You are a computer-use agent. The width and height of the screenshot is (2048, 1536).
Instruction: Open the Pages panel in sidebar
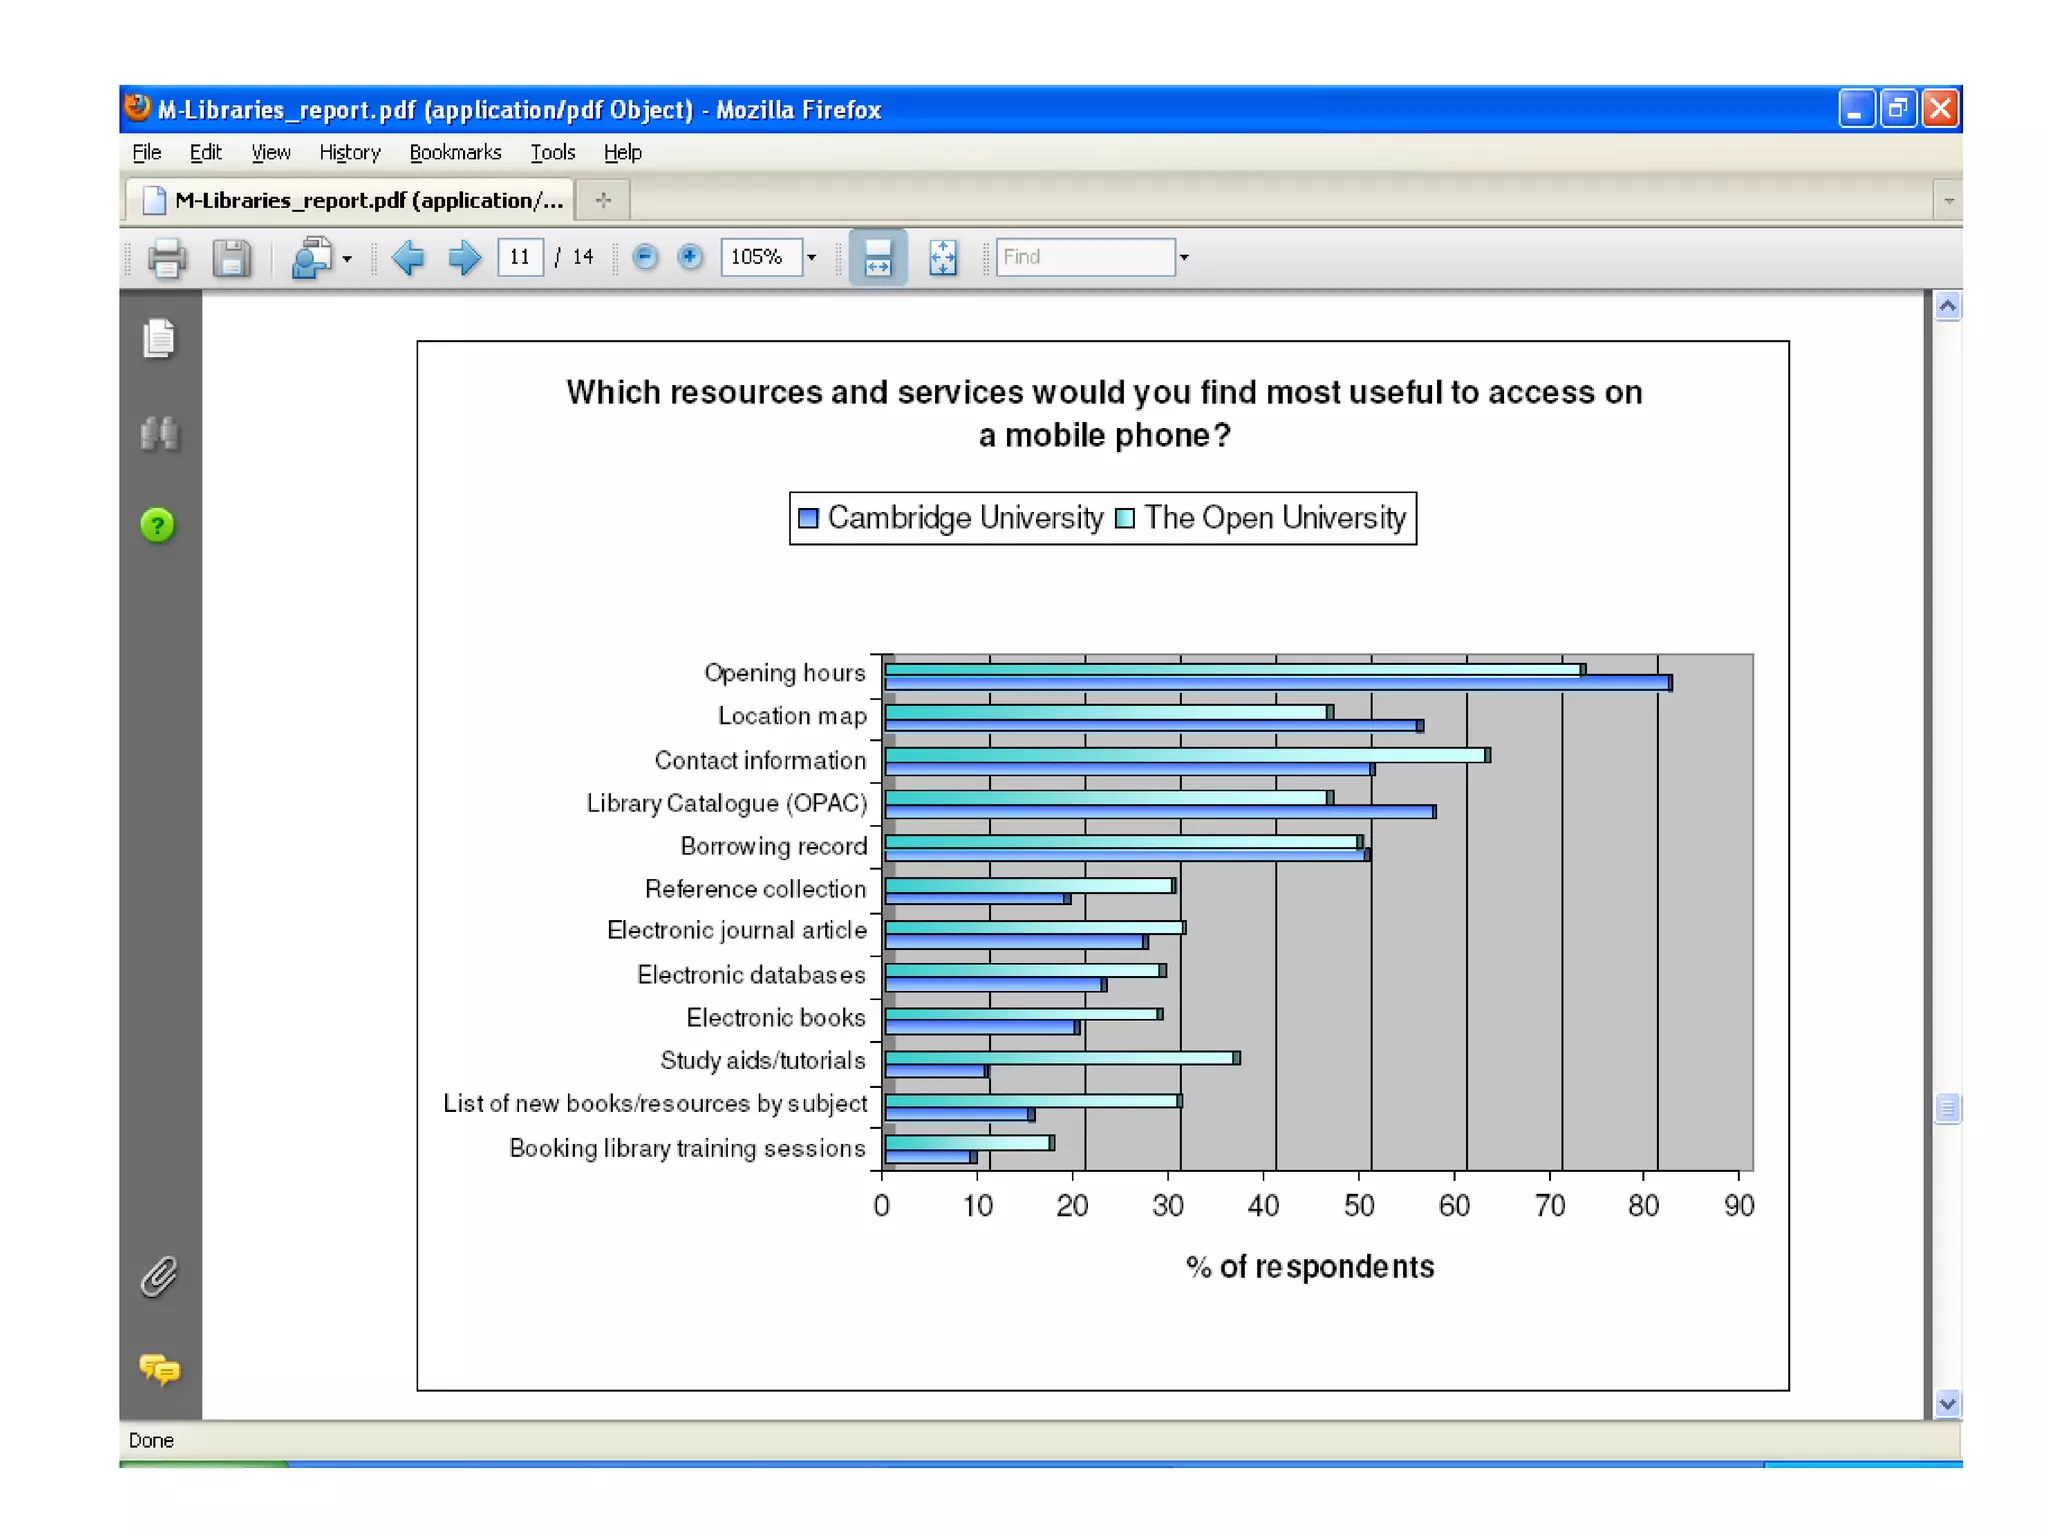click(159, 339)
